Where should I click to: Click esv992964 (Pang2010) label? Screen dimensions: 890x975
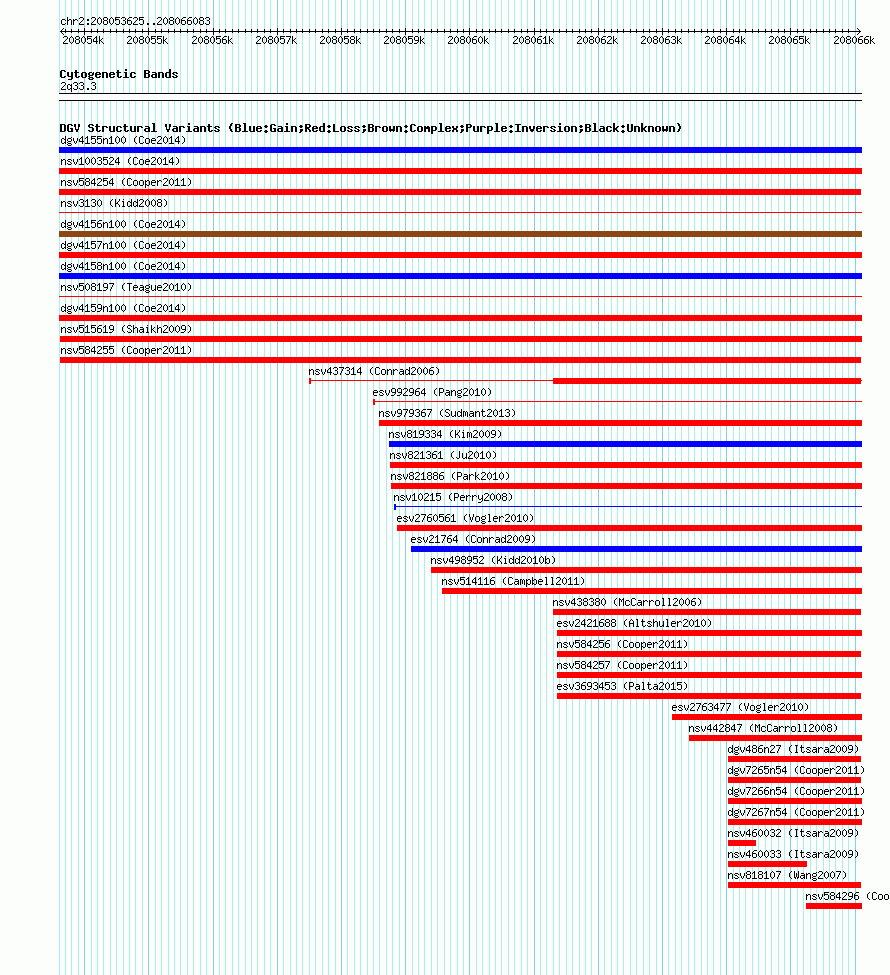coord(432,392)
